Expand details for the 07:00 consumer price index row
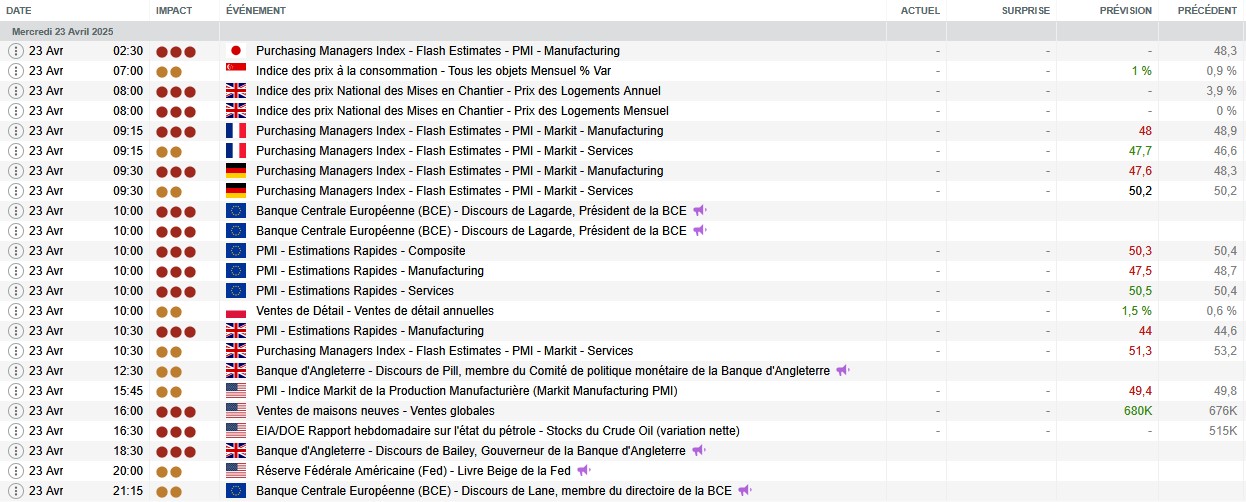The width and height of the screenshot is (1246, 502). click(15, 71)
